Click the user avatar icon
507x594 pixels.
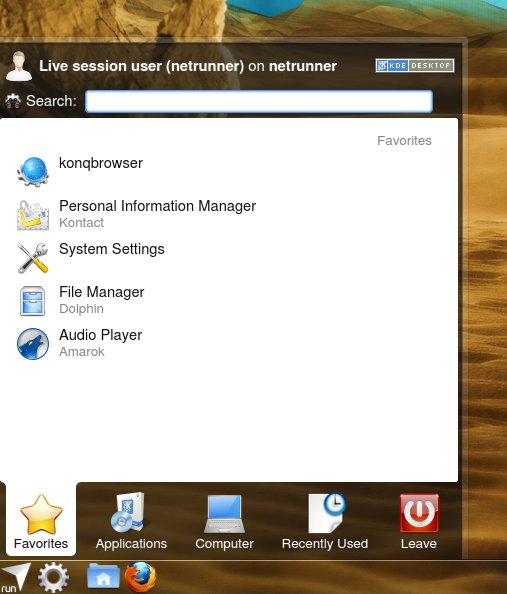(x=19, y=66)
